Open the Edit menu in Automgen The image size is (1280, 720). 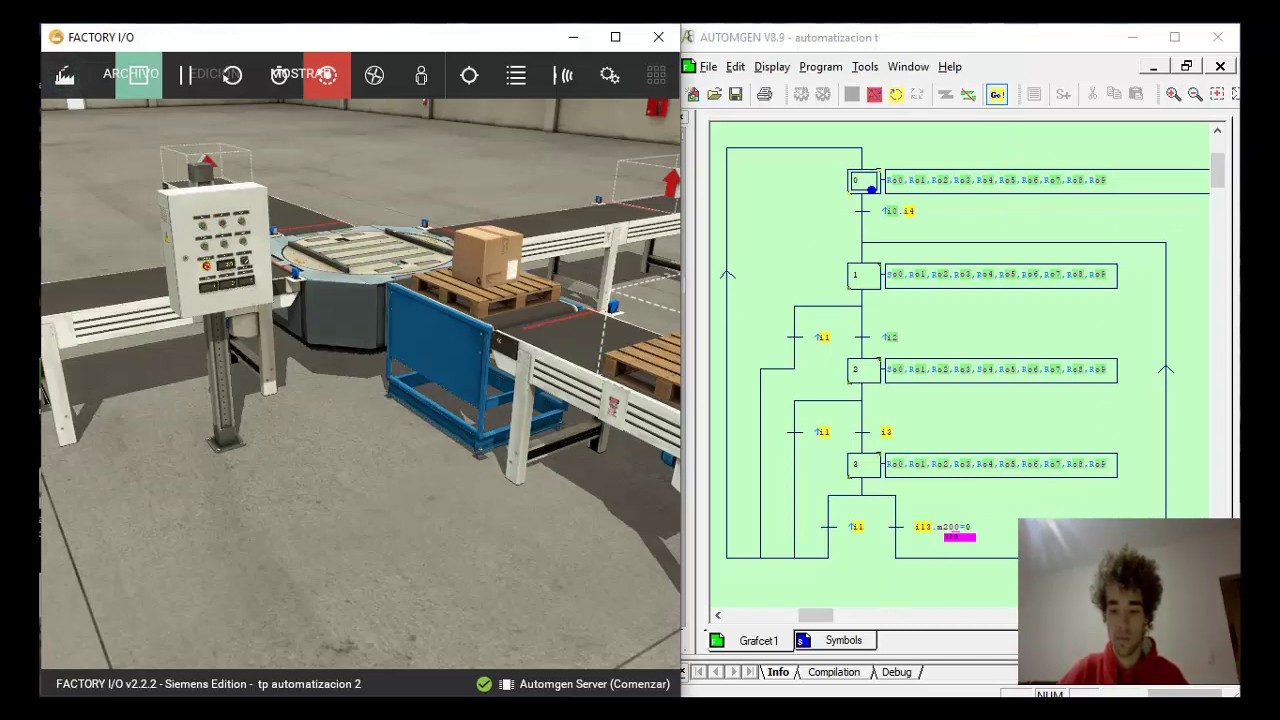(x=735, y=67)
